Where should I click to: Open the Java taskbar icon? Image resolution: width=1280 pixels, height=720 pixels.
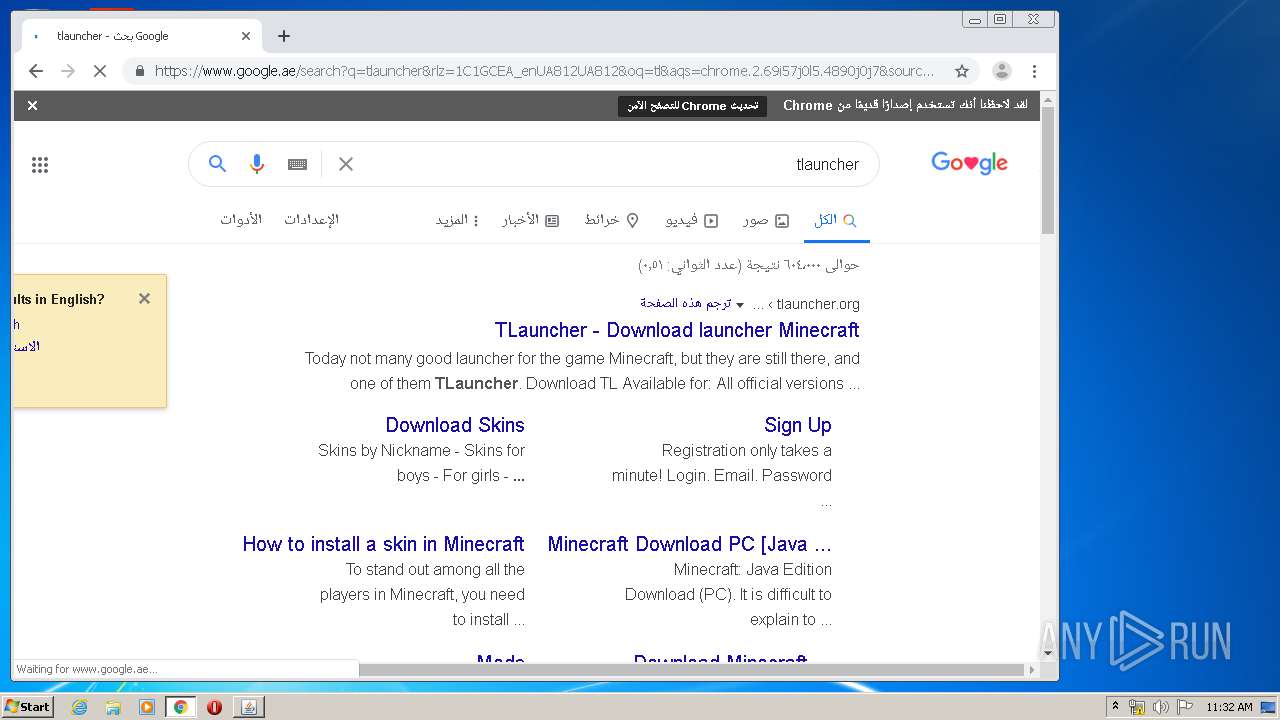pyautogui.click(x=248, y=707)
